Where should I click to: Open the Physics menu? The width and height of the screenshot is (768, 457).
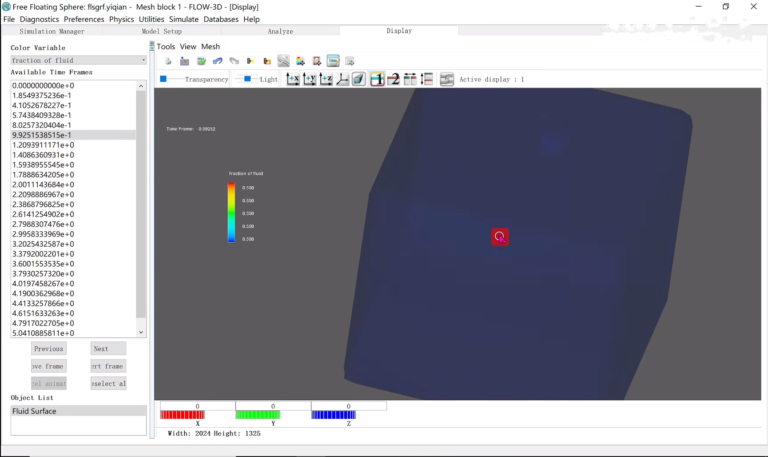point(121,19)
